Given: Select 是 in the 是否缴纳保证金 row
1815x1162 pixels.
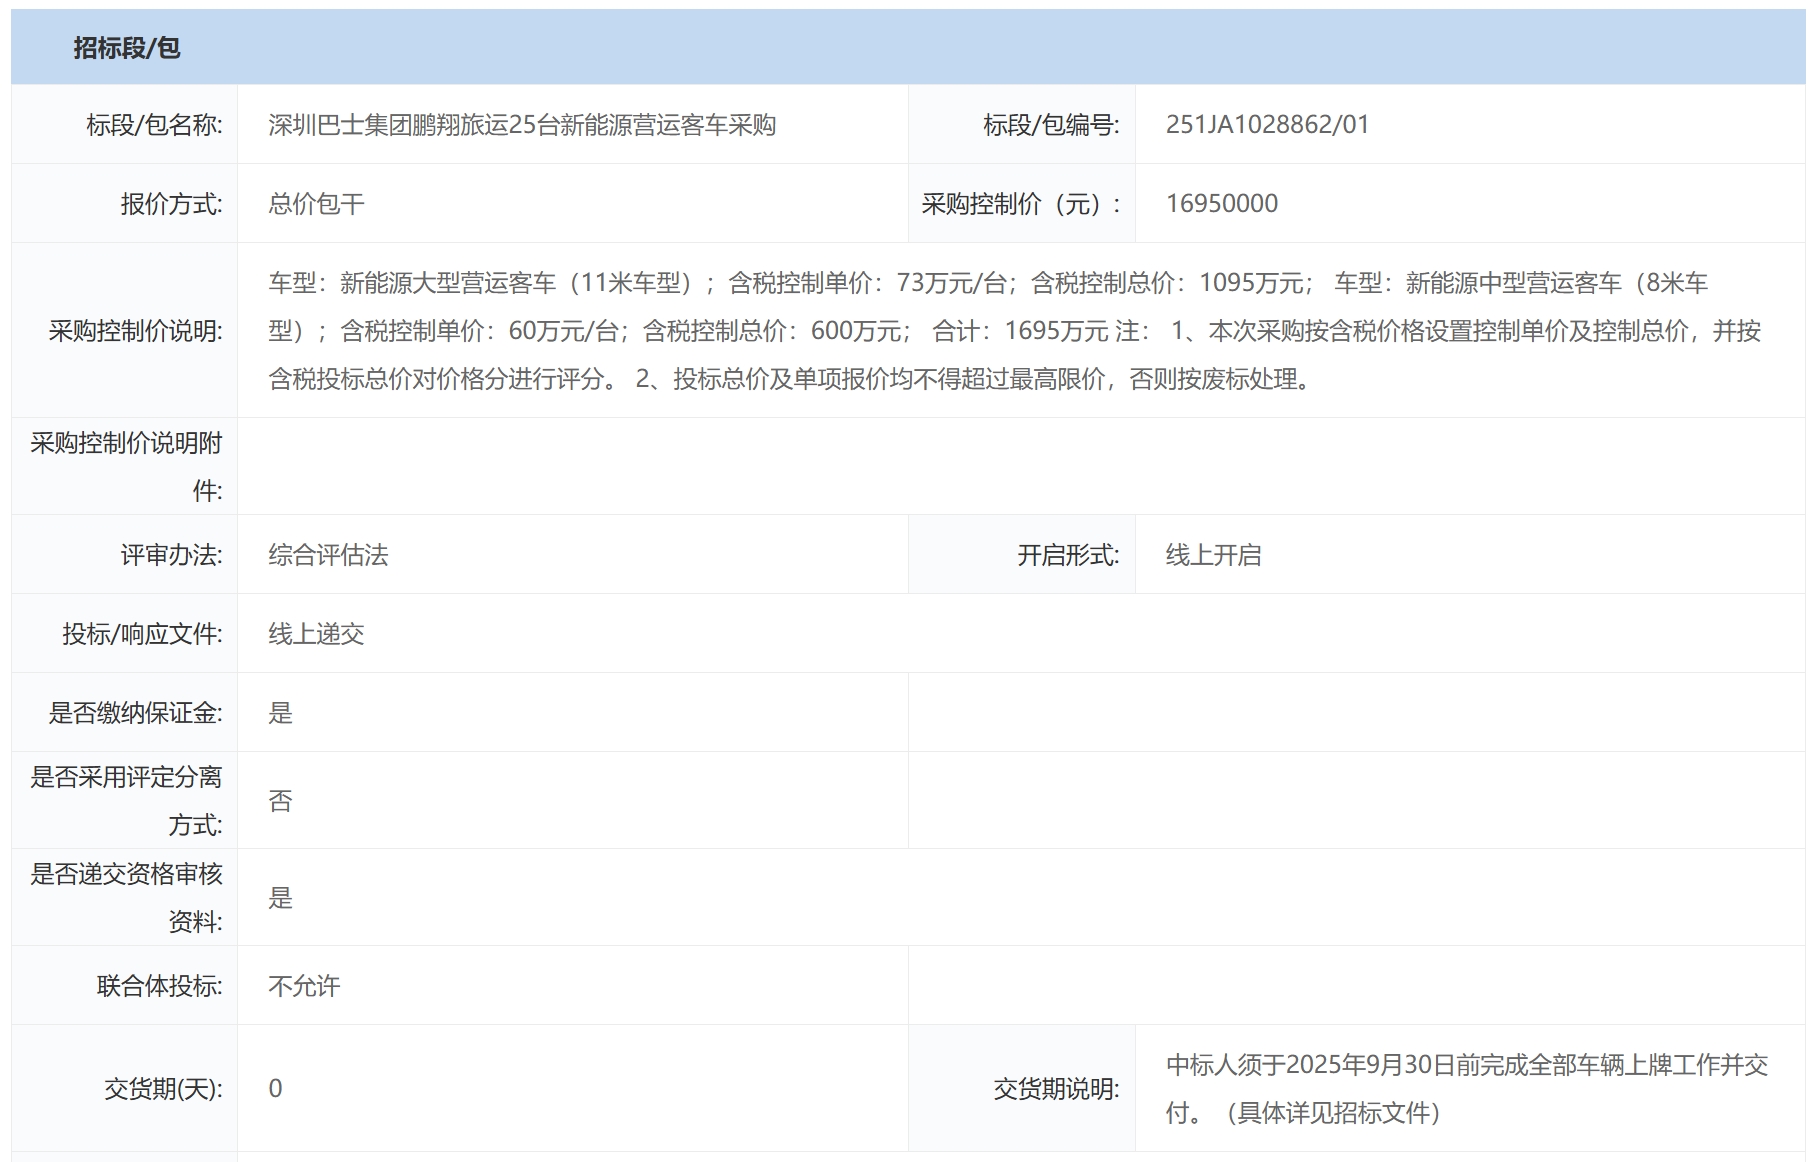Looking at the screenshot, I should coord(280,713).
